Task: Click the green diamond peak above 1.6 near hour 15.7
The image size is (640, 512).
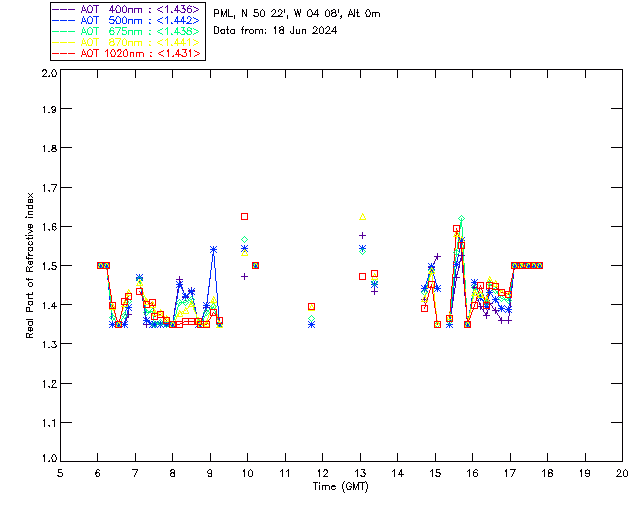Action: point(461,219)
